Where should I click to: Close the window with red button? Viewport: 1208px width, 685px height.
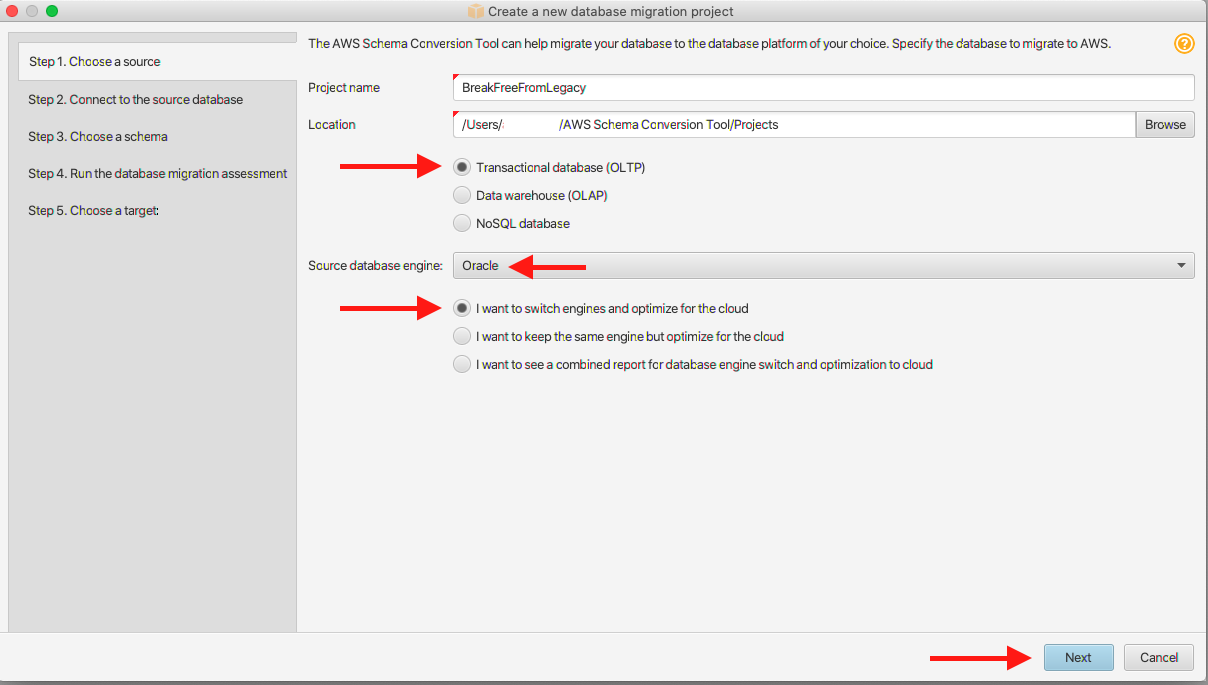(x=13, y=11)
